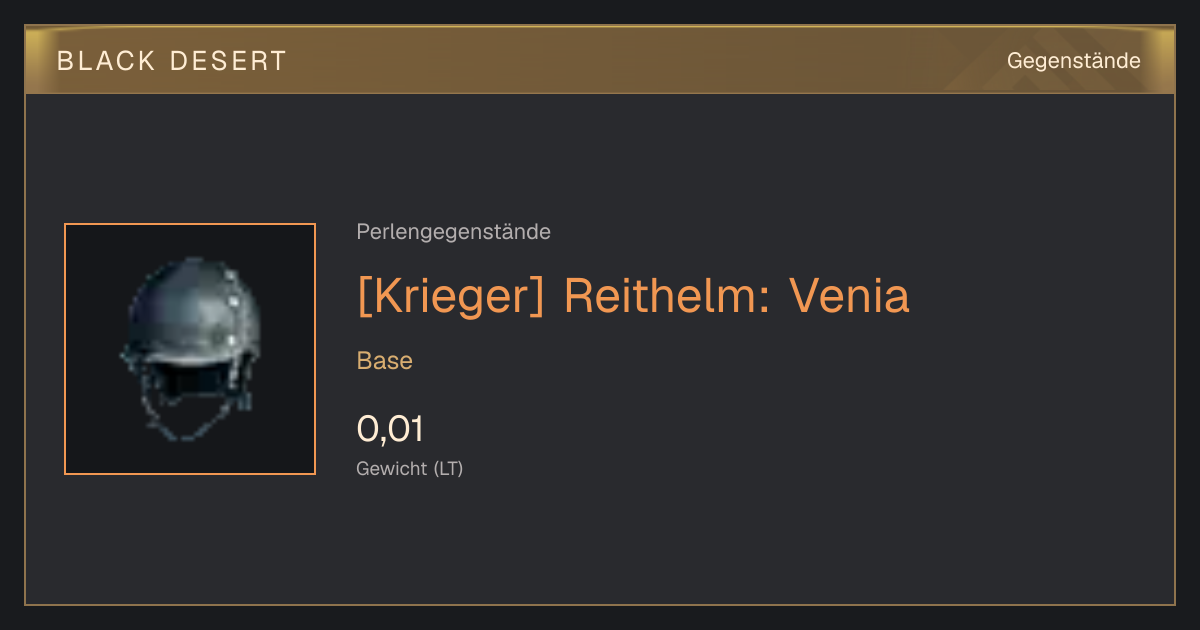1200x630 pixels.
Task: Click the helmet's riveted dome in the item image
Action: 193,302
